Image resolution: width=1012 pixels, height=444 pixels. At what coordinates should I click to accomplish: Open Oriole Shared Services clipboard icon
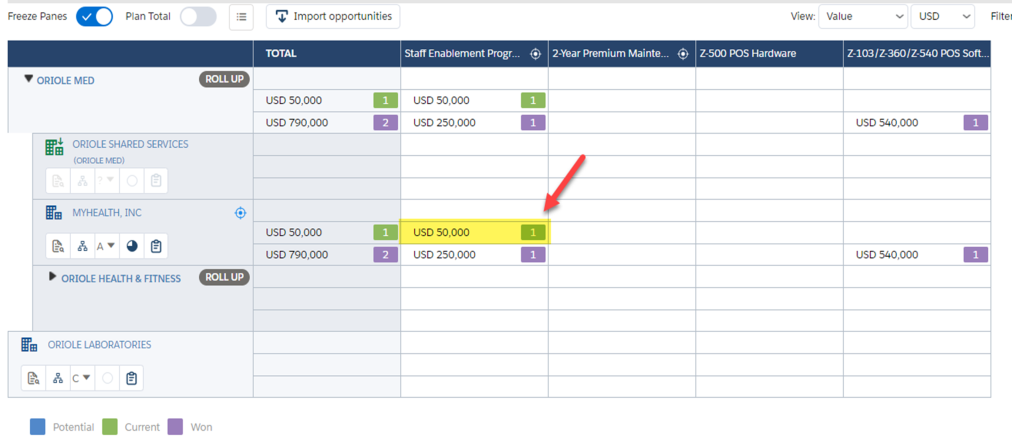pyautogui.click(x=156, y=181)
